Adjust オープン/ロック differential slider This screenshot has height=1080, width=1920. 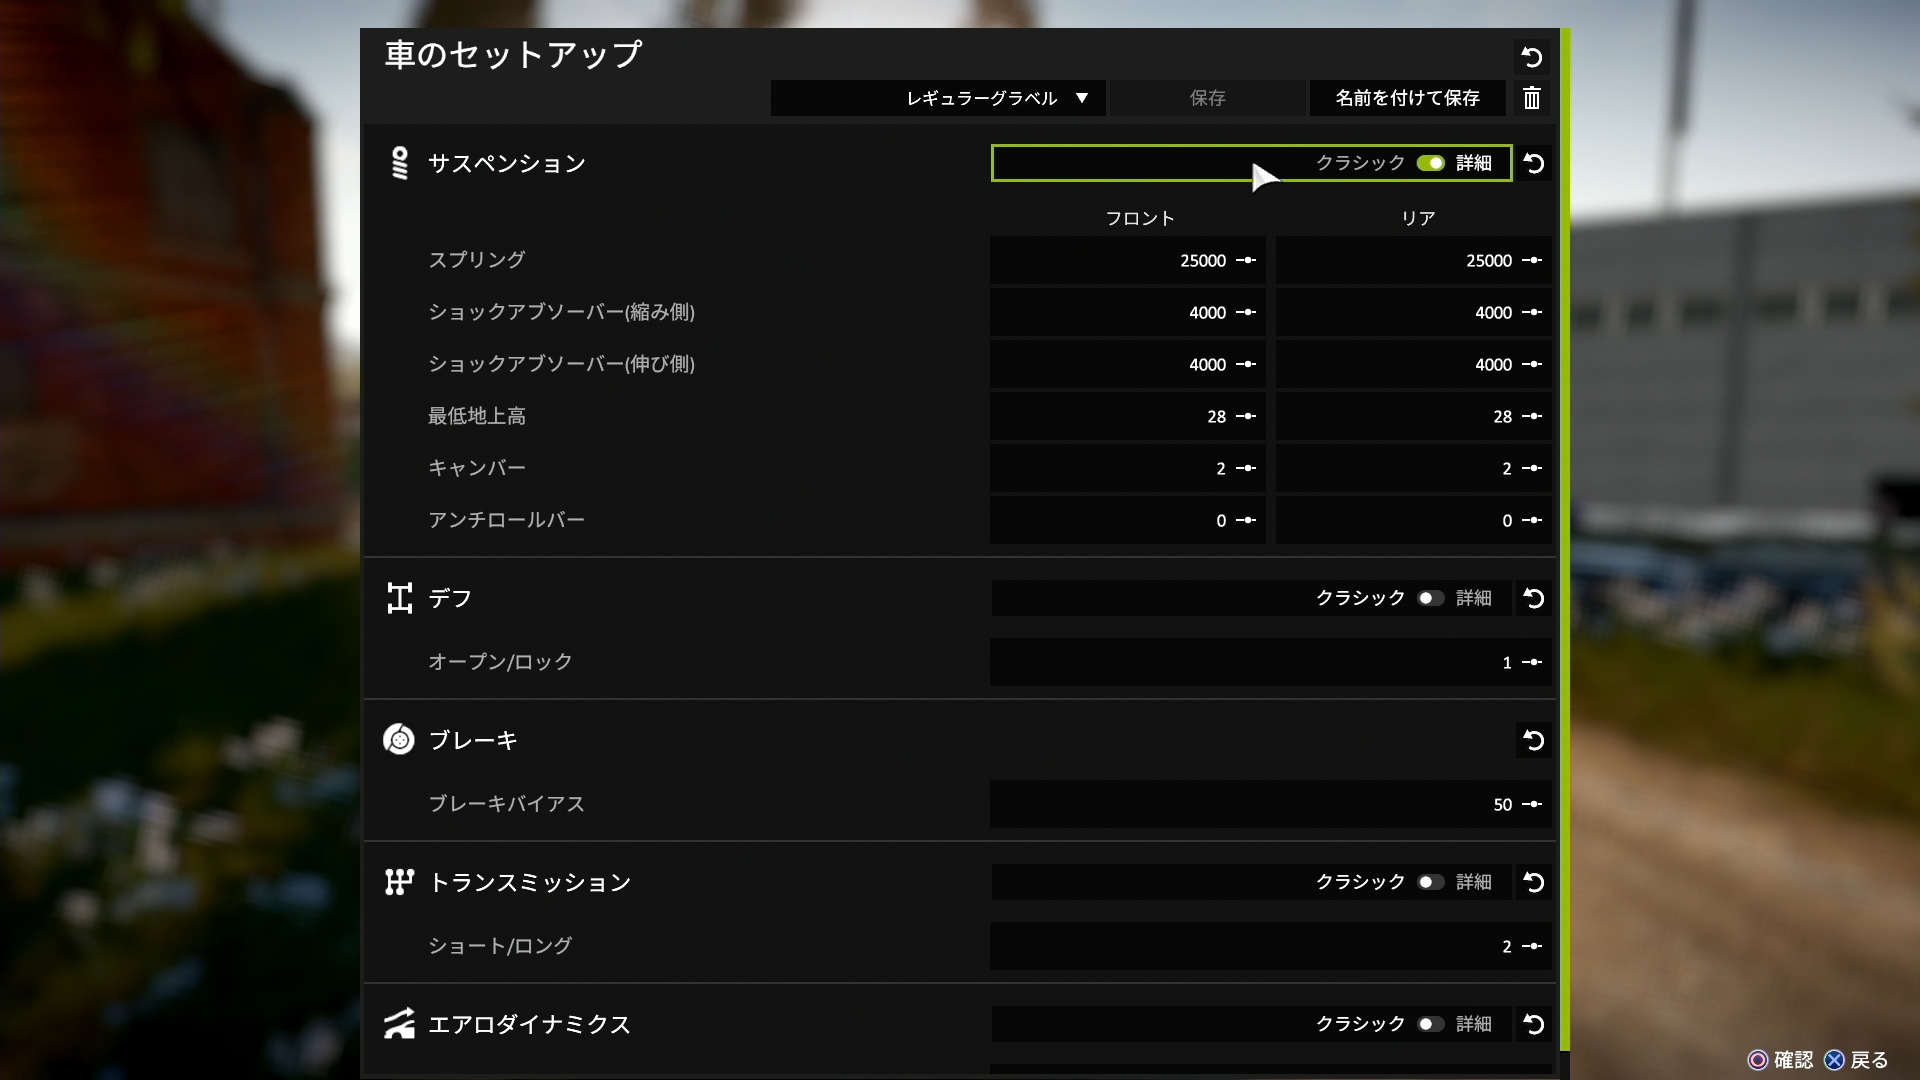click(x=1532, y=662)
